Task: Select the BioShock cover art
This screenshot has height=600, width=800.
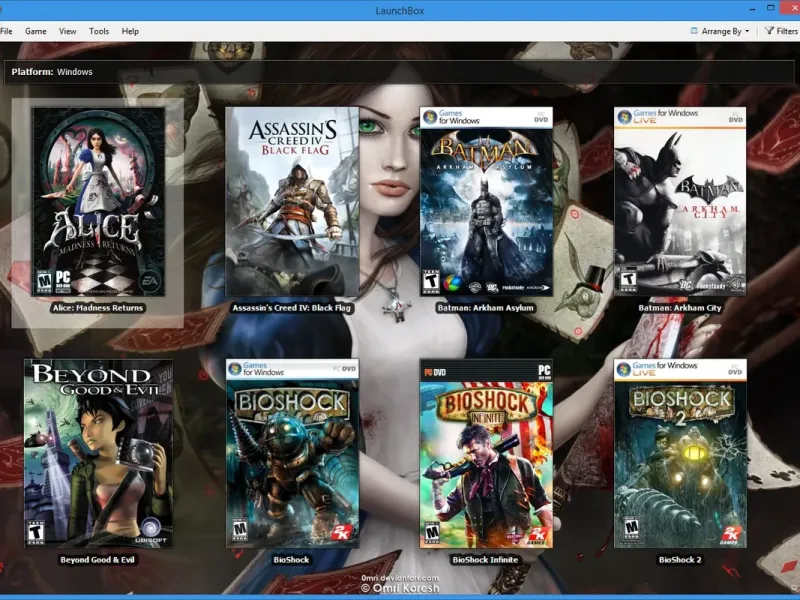Action: point(292,454)
